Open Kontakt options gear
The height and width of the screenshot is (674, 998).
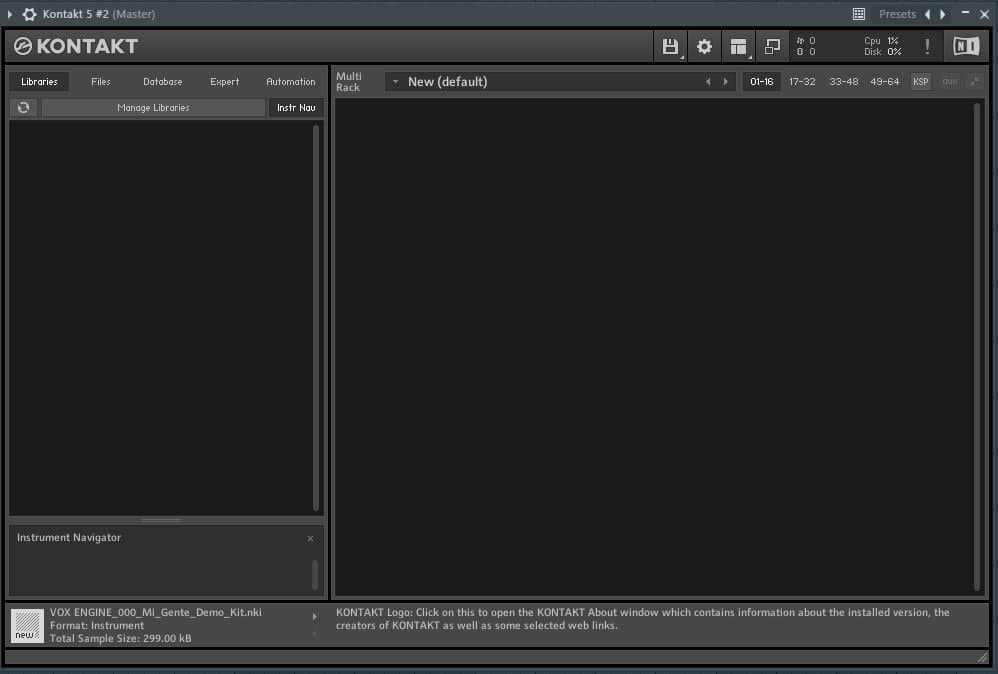(704, 46)
